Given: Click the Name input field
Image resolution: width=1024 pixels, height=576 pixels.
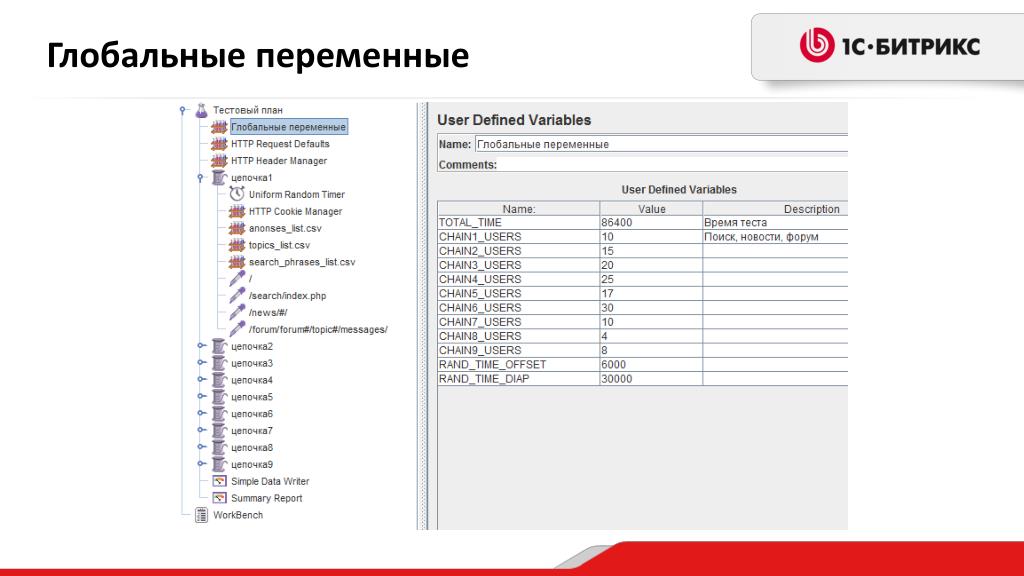Looking at the screenshot, I should click(x=660, y=144).
